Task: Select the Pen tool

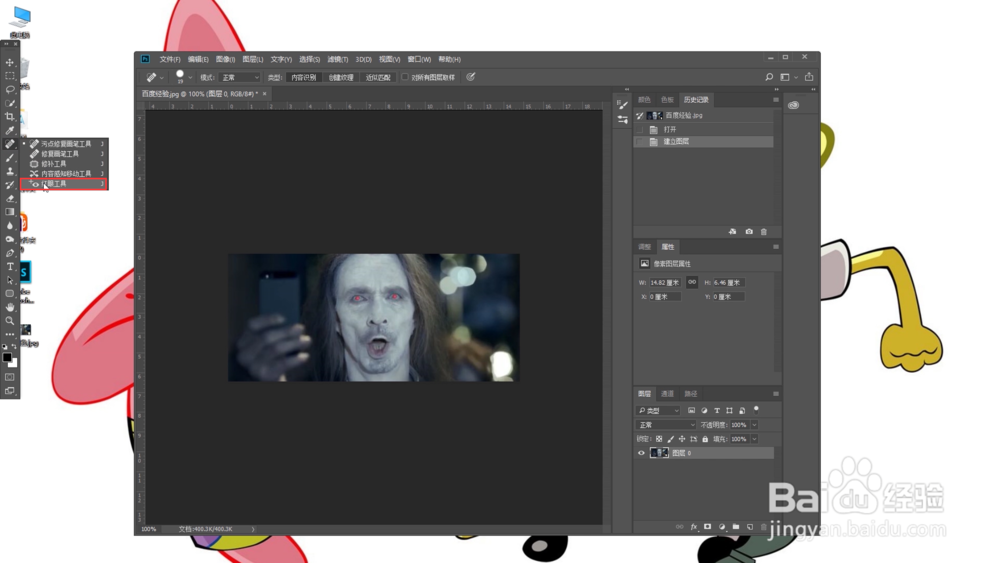Action: 10,253
